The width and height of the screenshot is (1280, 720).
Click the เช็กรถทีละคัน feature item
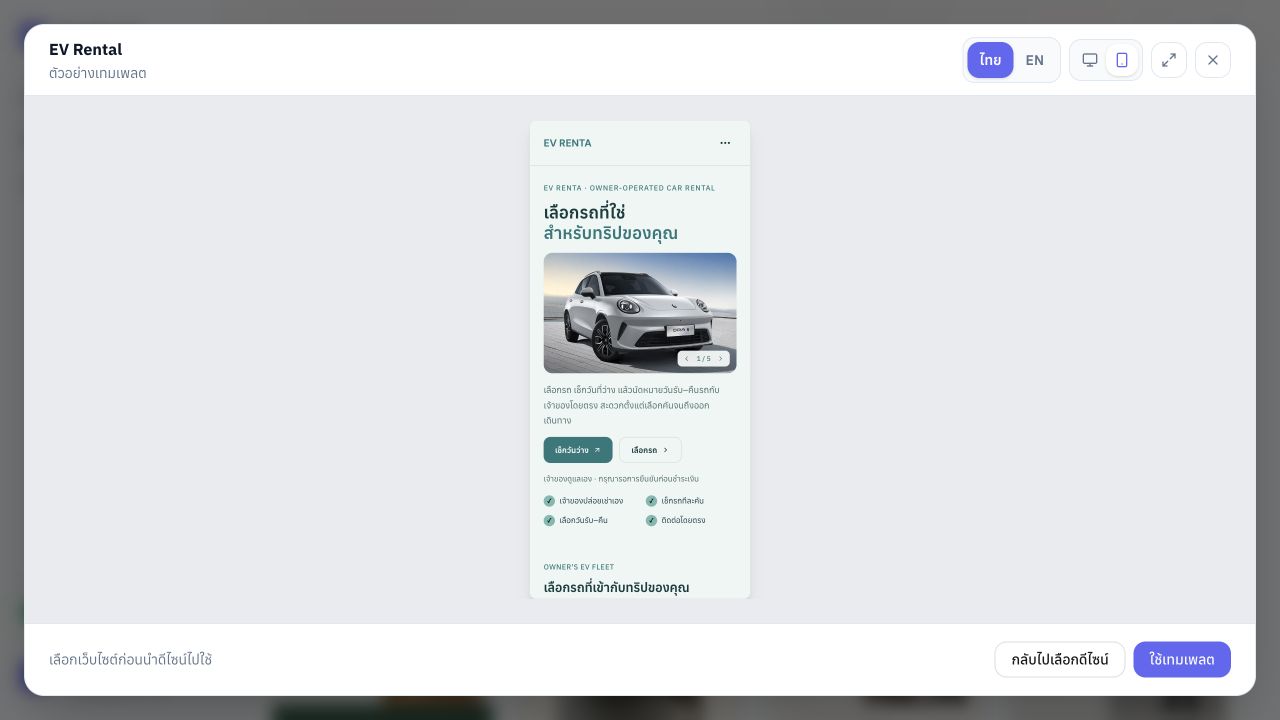675,501
